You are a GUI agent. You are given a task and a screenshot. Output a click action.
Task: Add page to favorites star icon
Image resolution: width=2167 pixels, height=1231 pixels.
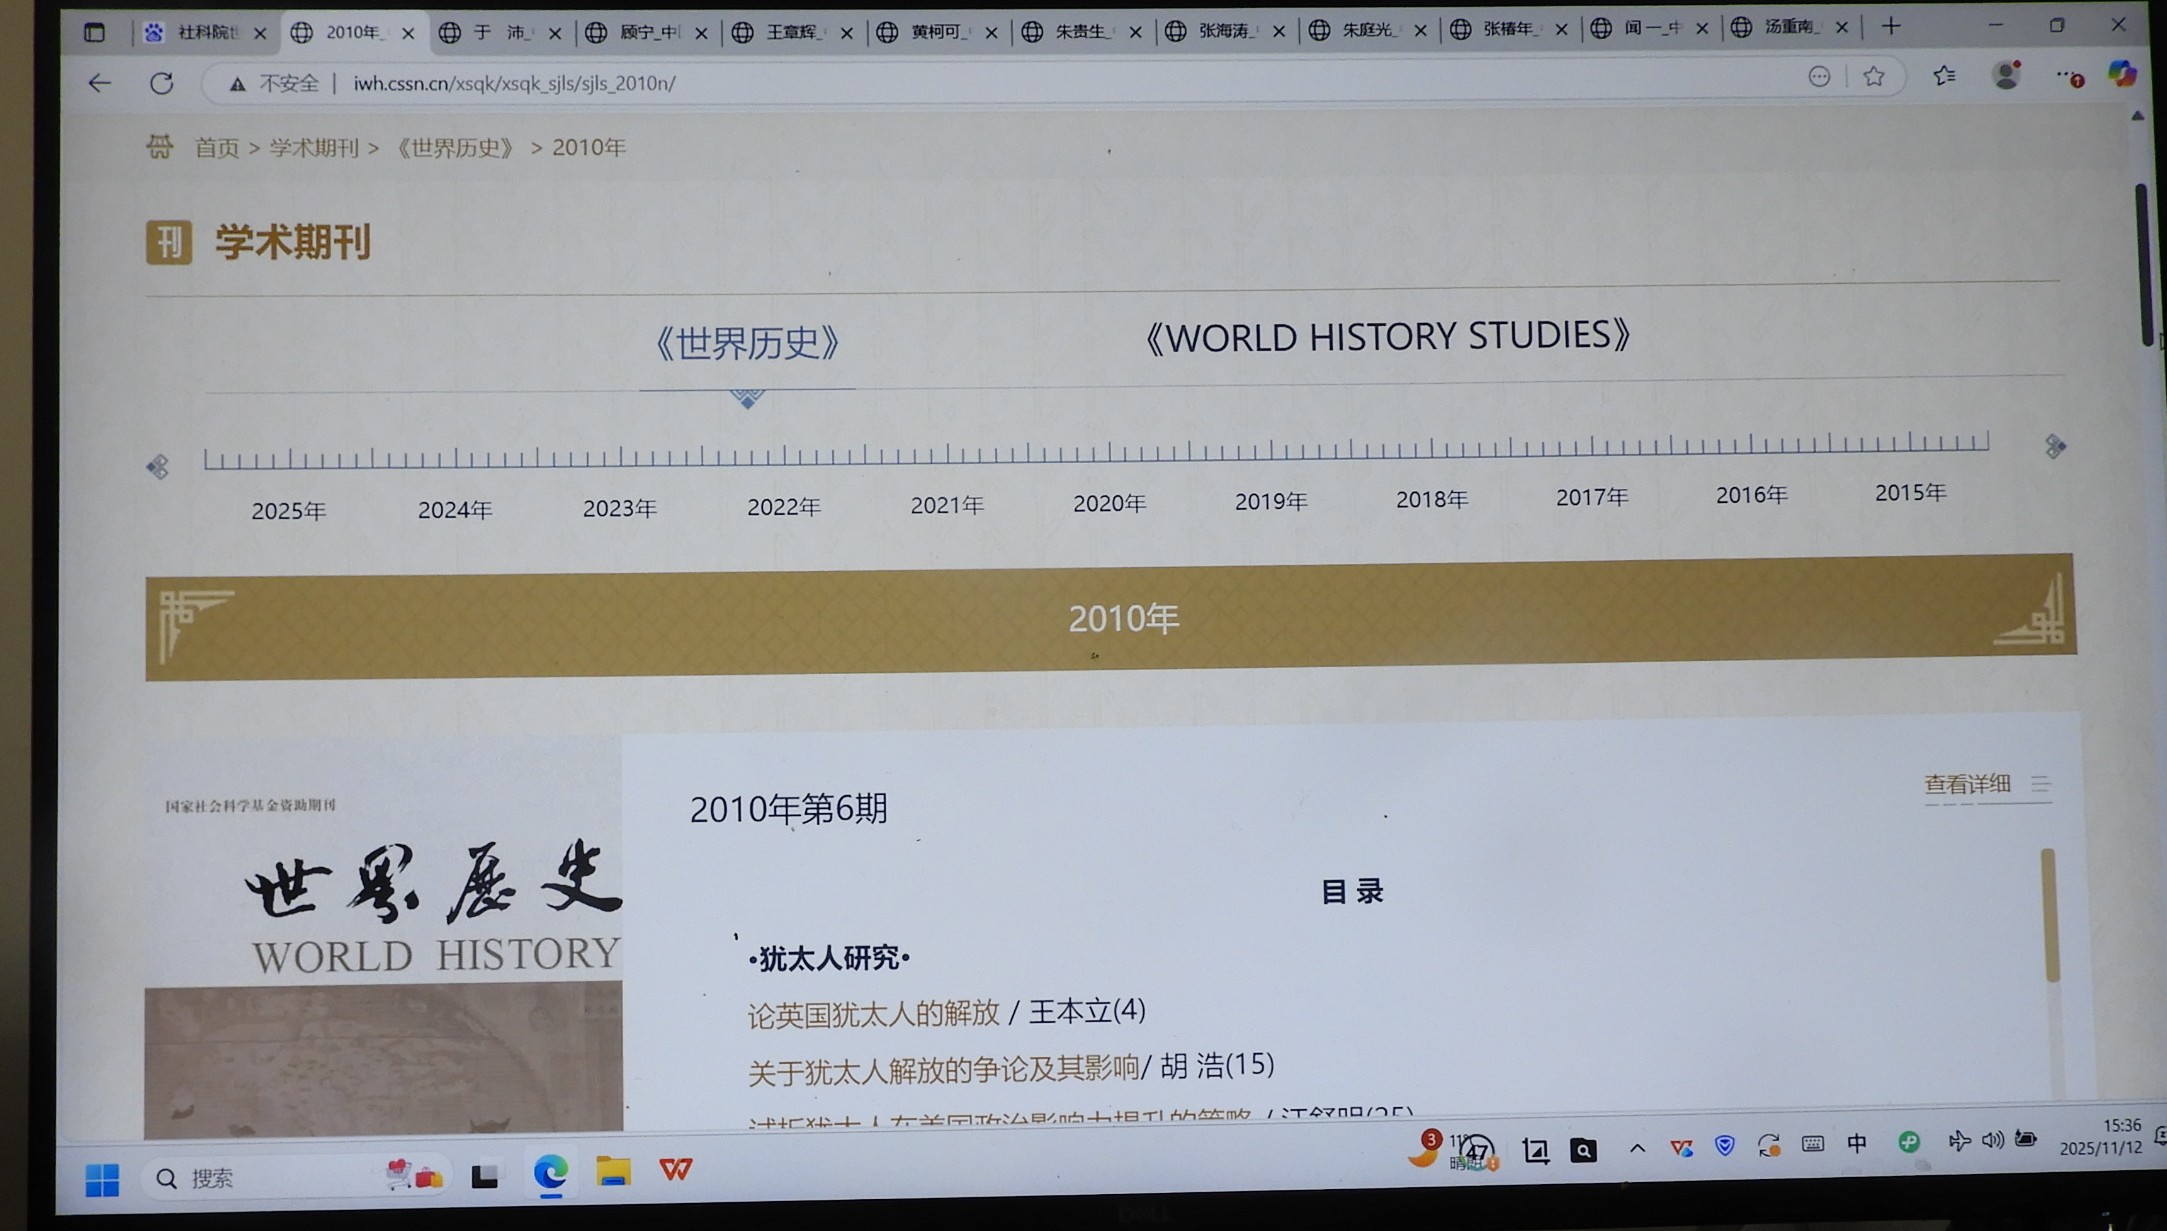(x=1873, y=77)
